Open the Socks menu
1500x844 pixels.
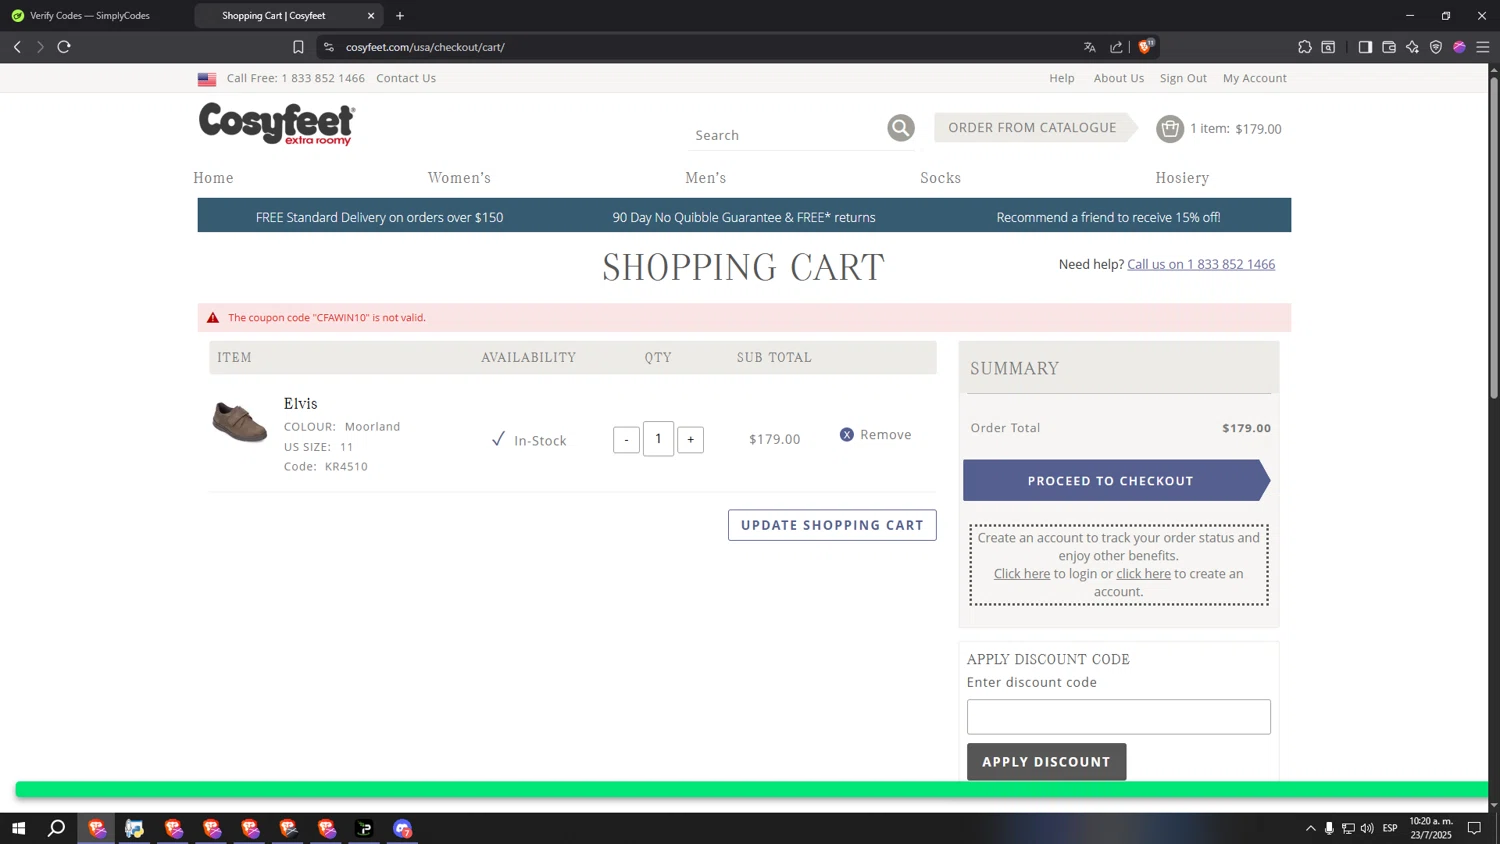(941, 178)
